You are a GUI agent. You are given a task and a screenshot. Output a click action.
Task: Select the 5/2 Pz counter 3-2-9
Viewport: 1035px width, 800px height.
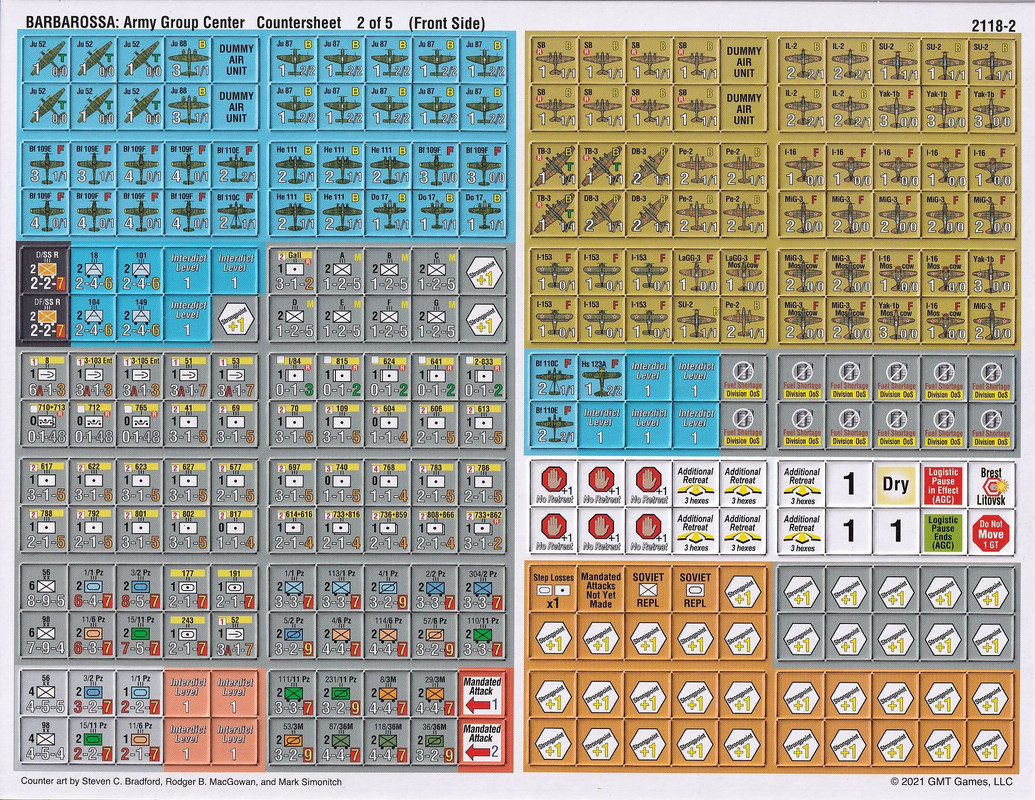[x=294, y=636]
